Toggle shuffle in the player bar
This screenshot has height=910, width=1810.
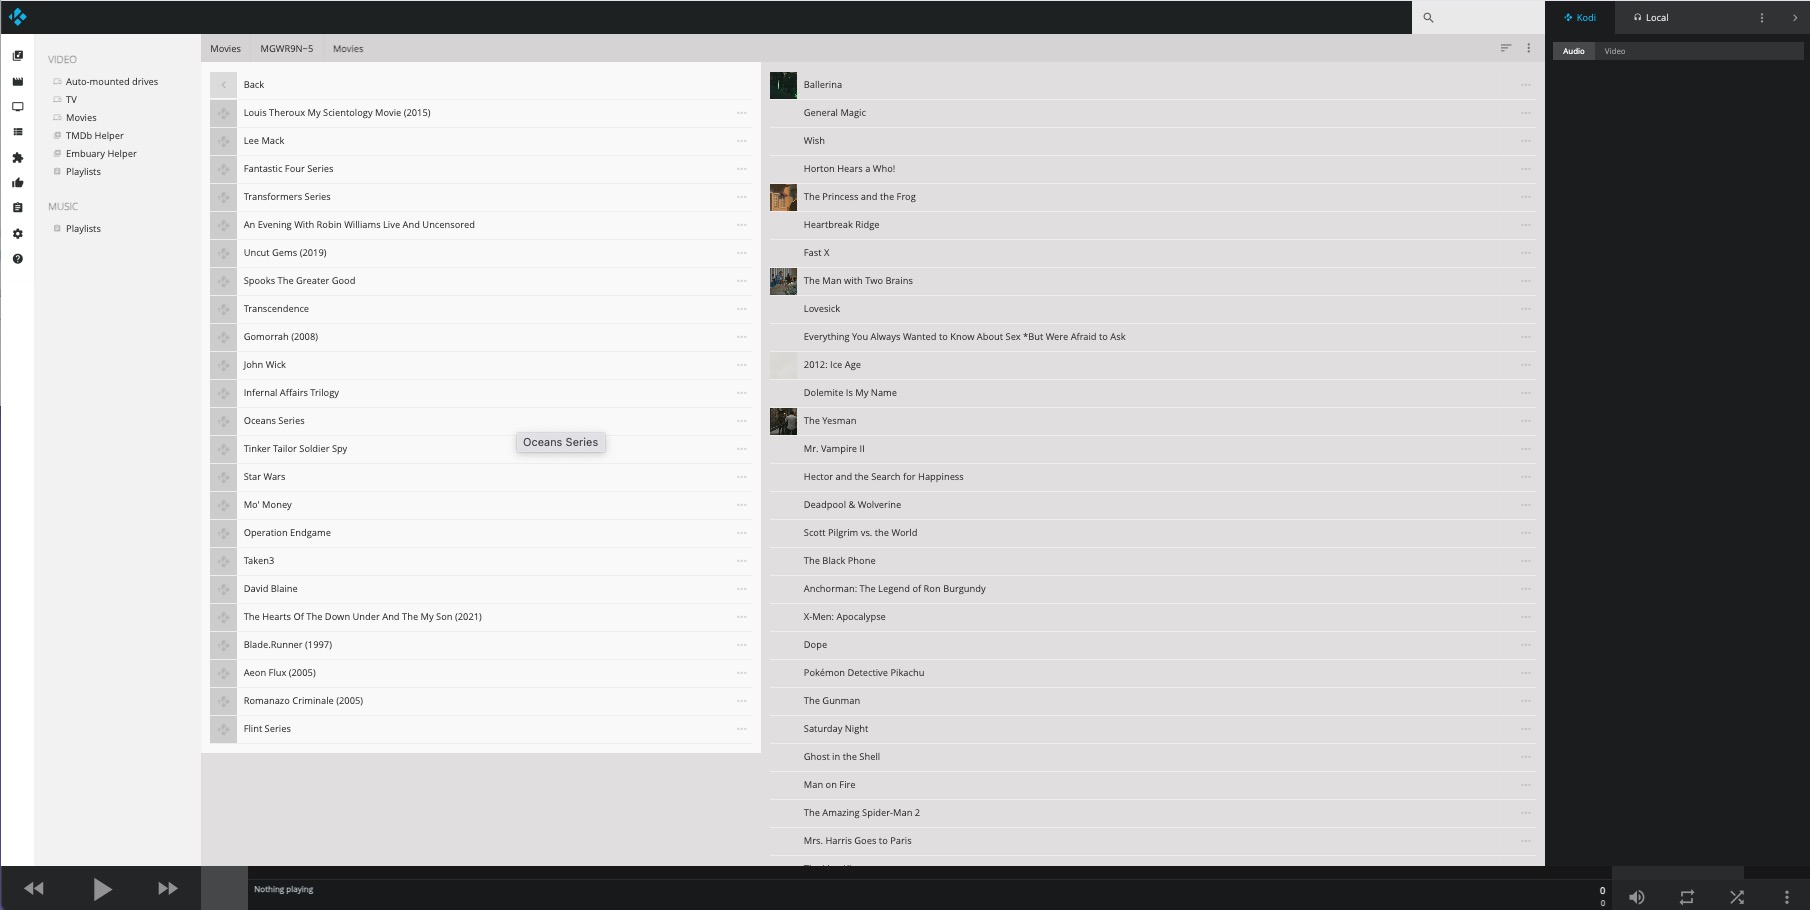[1737, 897]
